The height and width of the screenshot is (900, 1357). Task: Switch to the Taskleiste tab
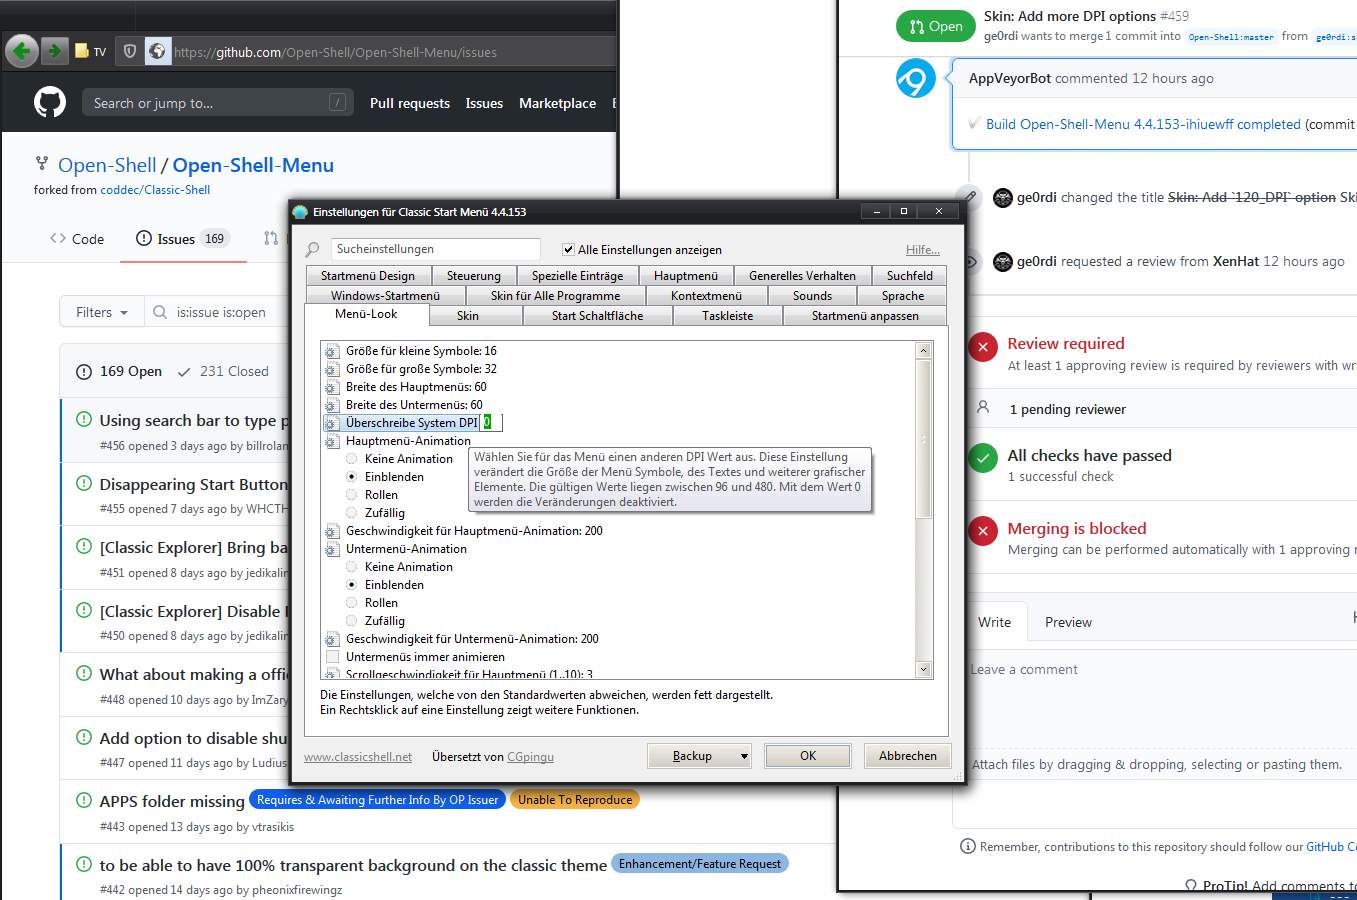(x=728, y=316)
